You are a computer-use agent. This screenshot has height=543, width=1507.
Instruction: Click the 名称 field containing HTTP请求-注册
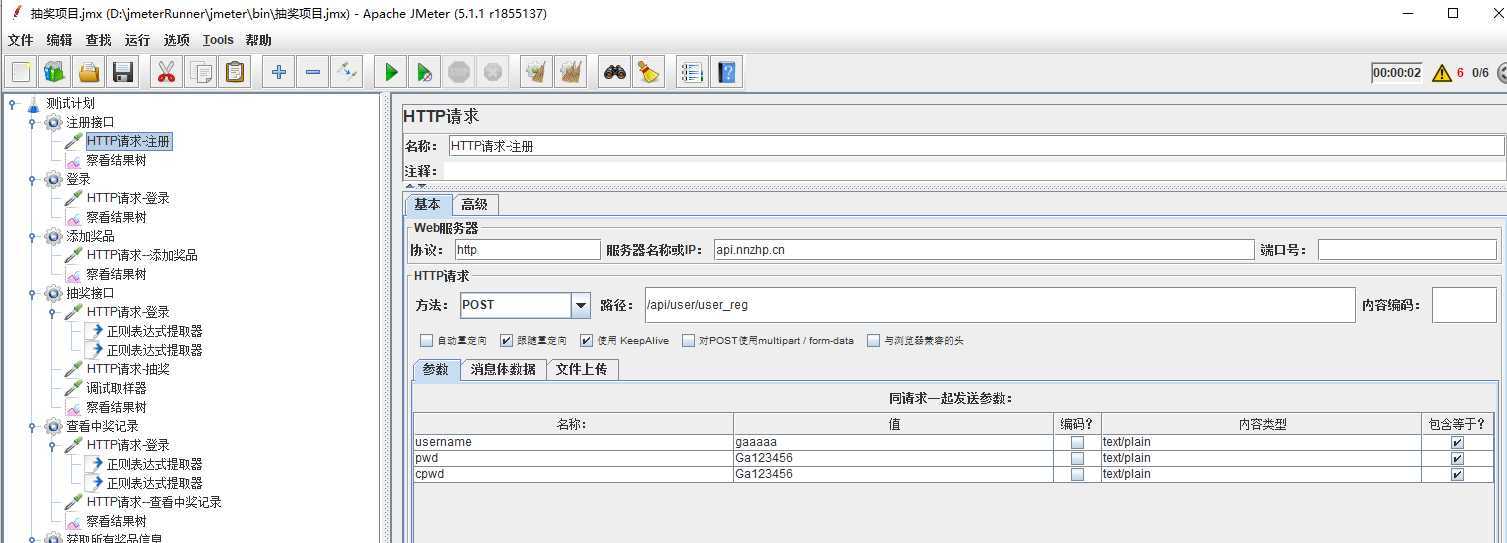975,146
